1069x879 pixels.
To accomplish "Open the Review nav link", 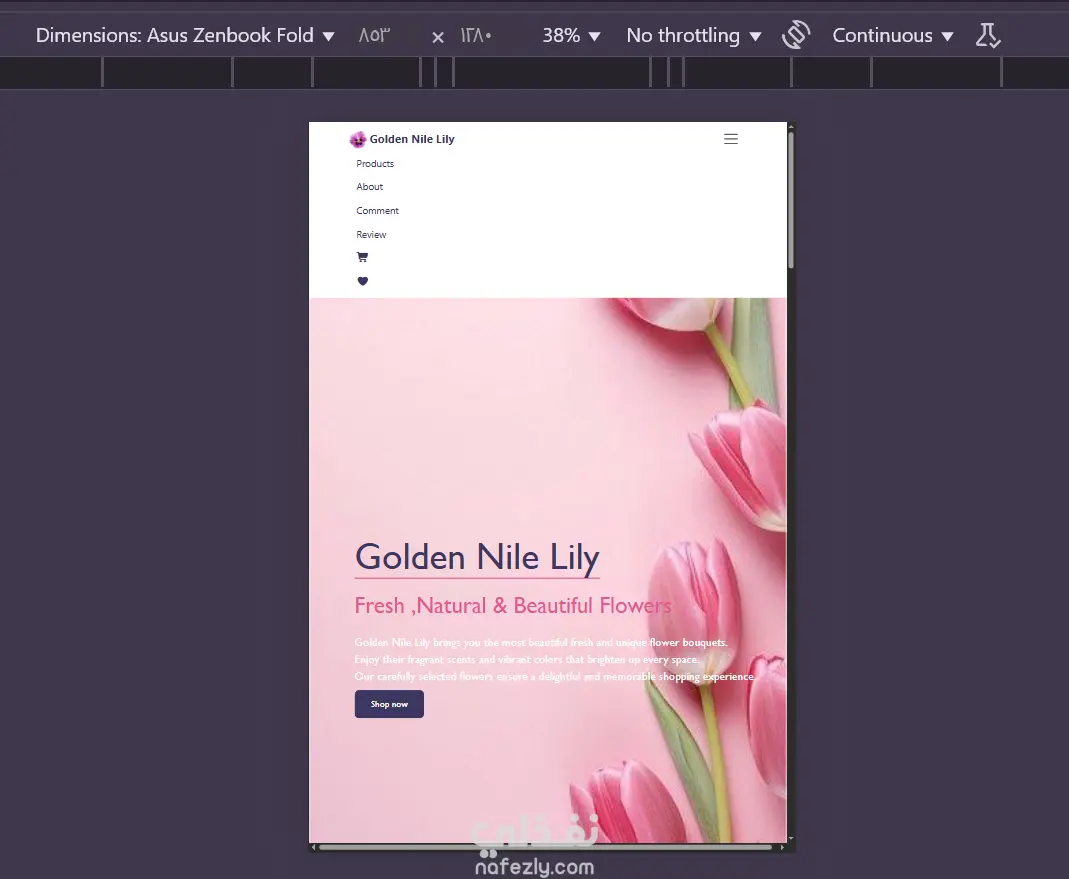I will click(371, 235).
